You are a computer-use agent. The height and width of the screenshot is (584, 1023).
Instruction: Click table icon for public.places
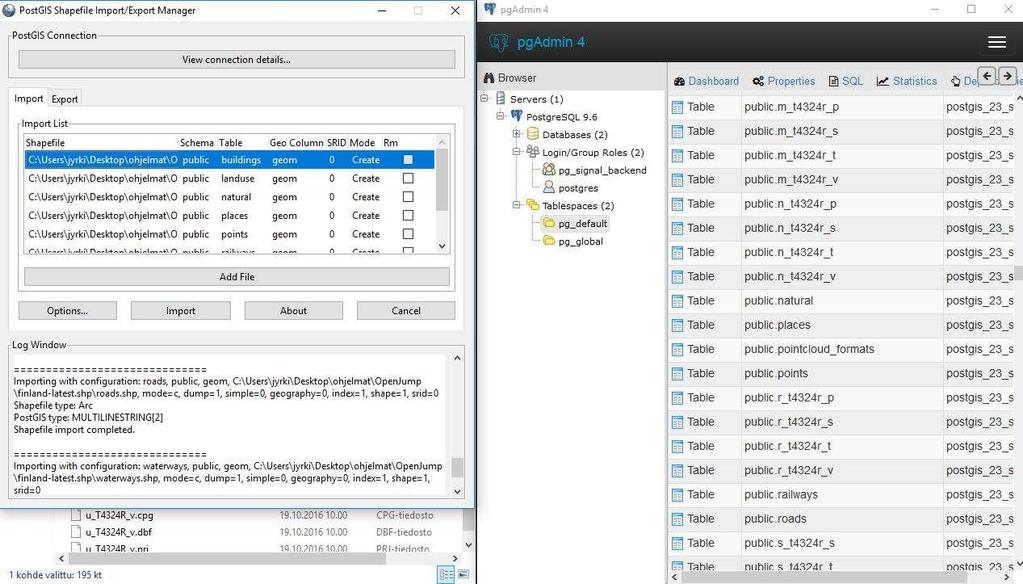(x=677, y=325)
